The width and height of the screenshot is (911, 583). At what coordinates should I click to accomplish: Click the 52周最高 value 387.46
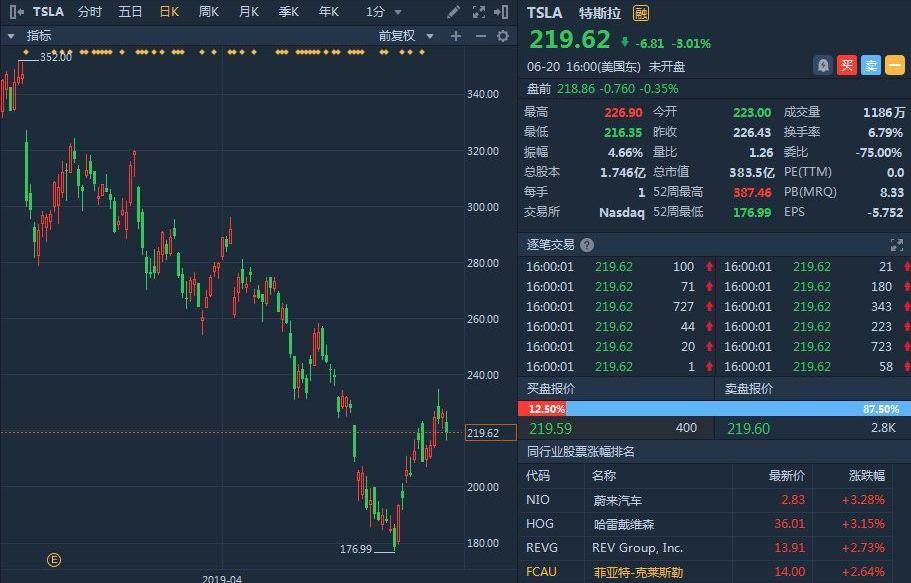(752, 192)
